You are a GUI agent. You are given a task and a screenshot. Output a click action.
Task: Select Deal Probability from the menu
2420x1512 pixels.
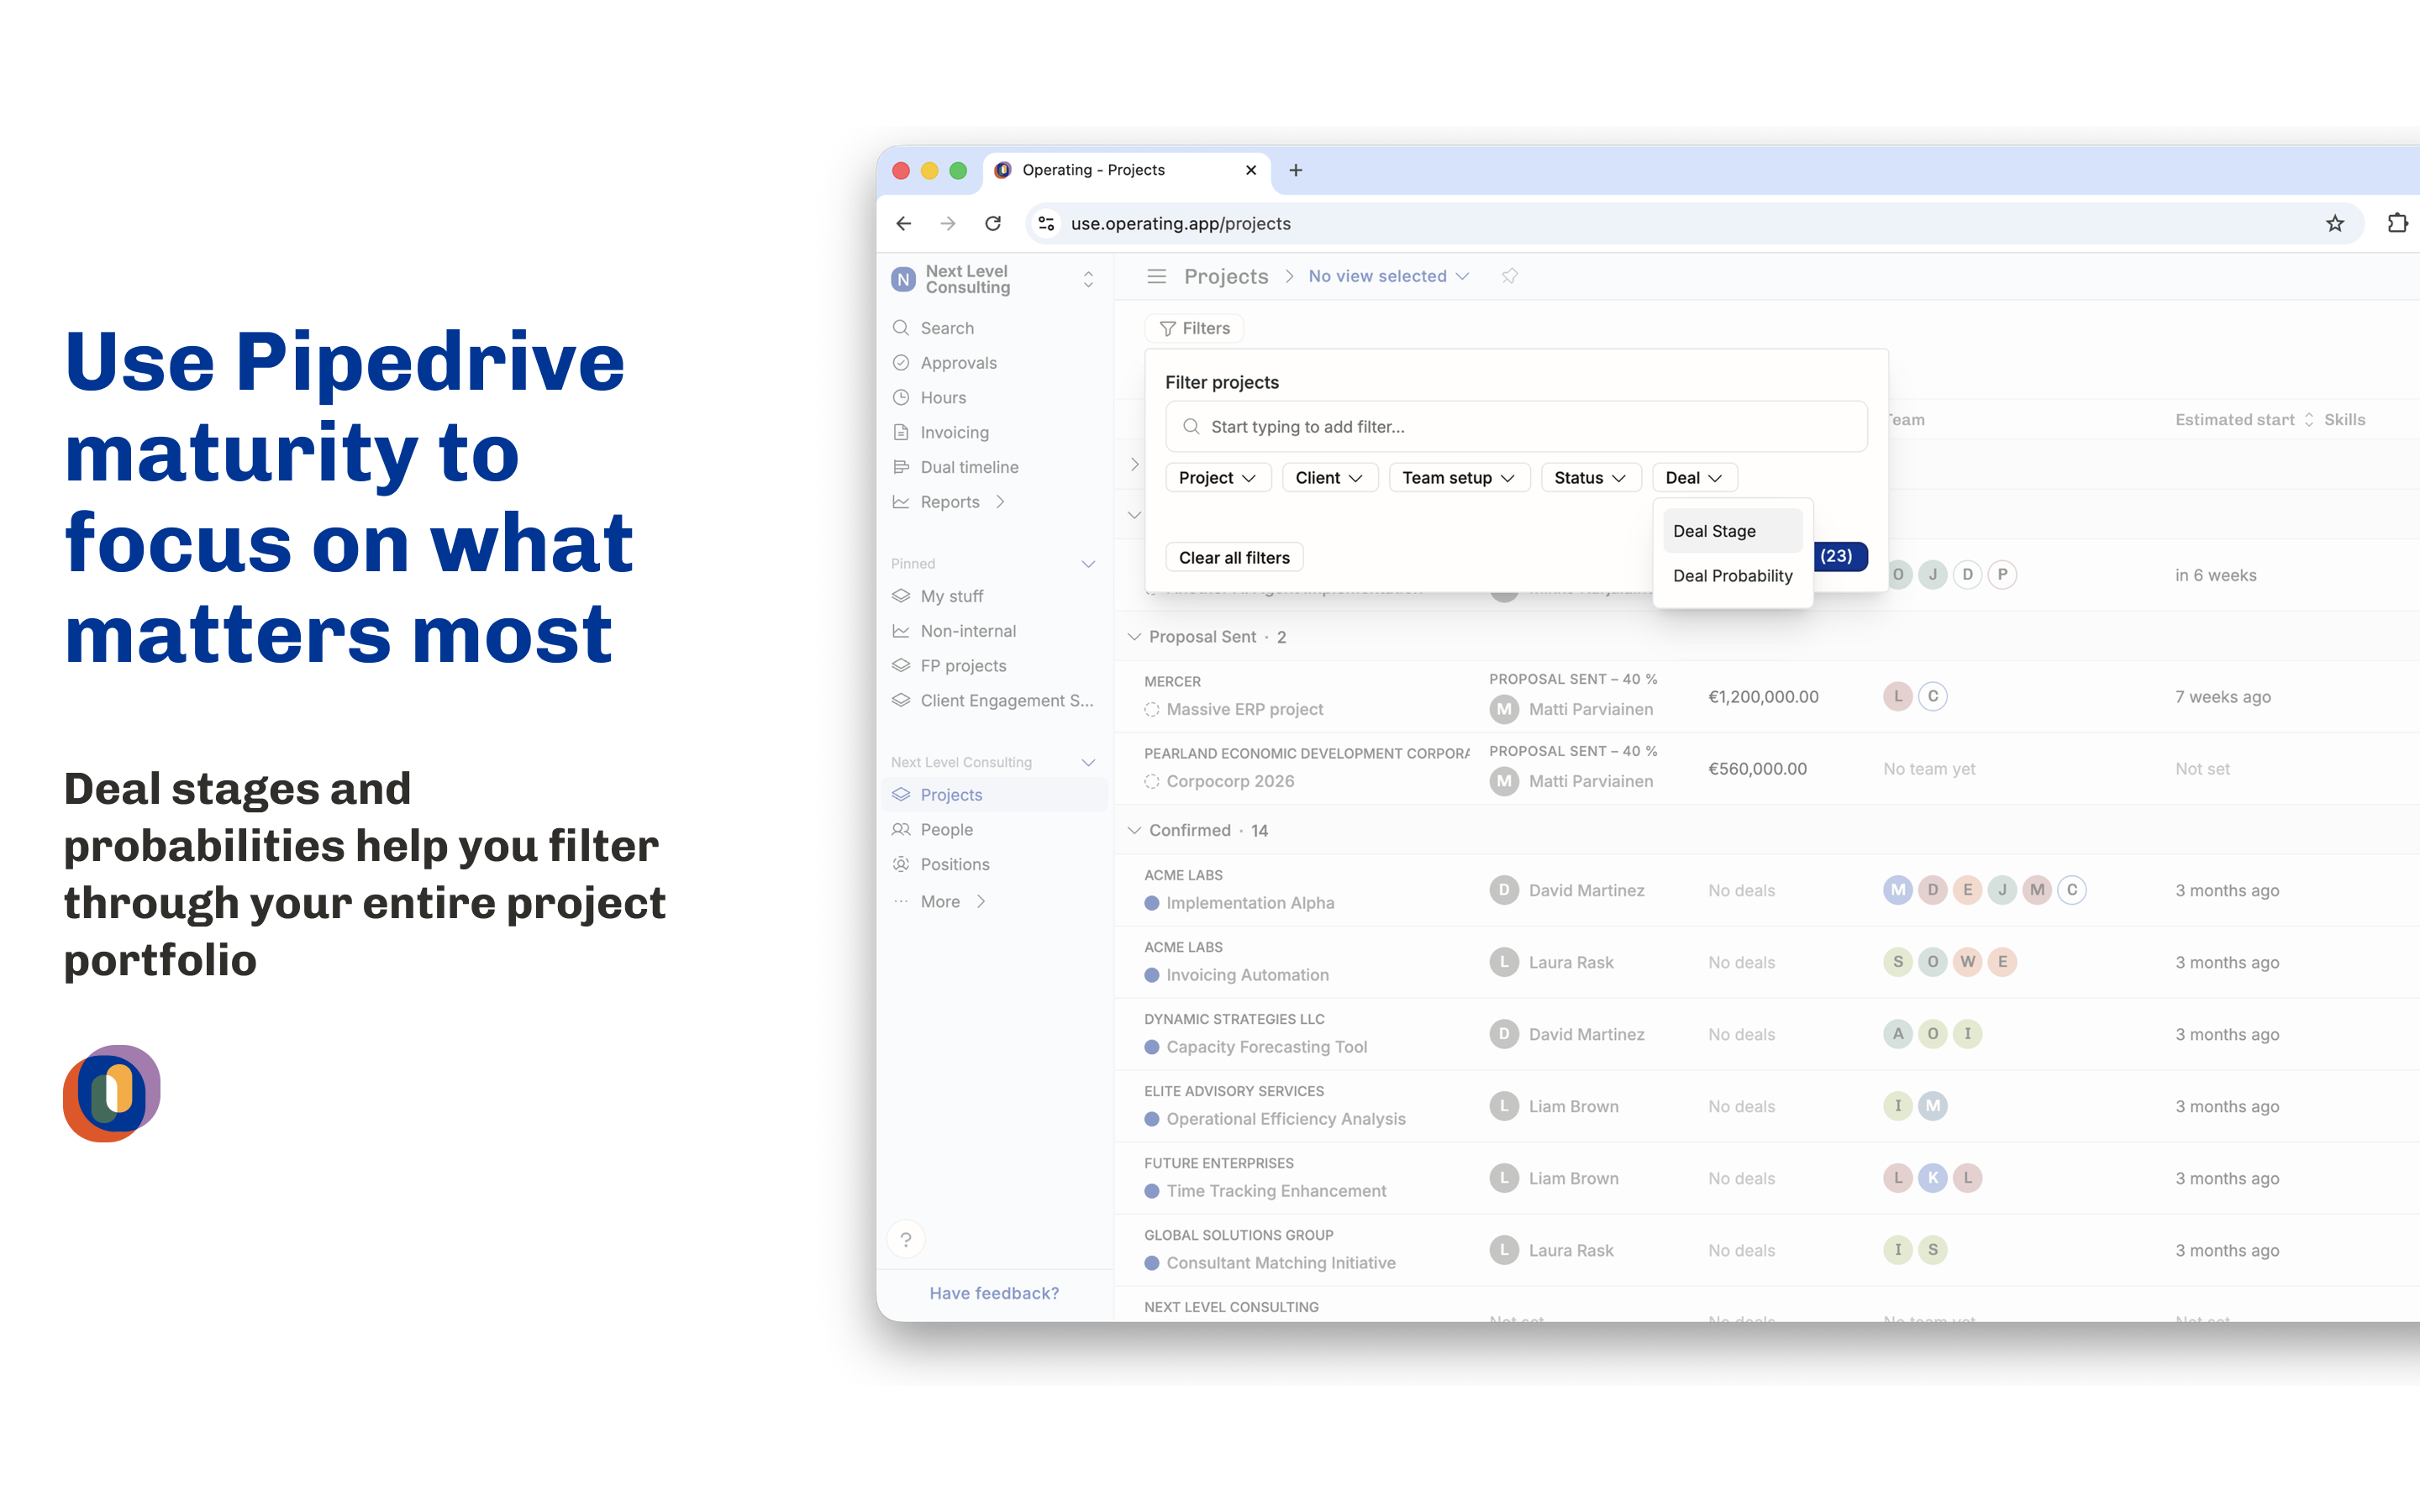[x=1732, y=576]
